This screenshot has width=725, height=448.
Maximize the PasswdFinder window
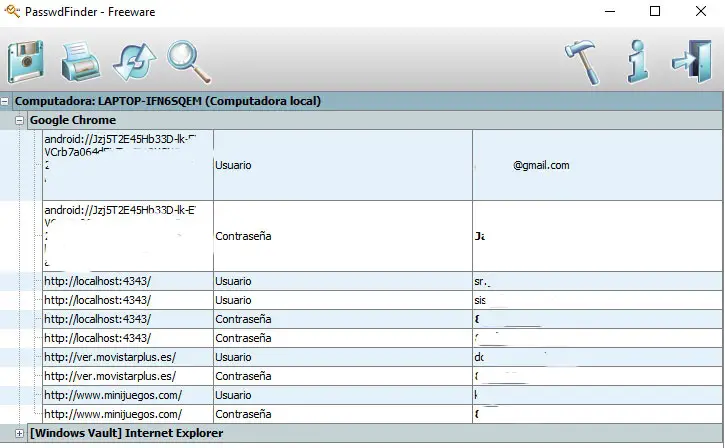[655, 11]
